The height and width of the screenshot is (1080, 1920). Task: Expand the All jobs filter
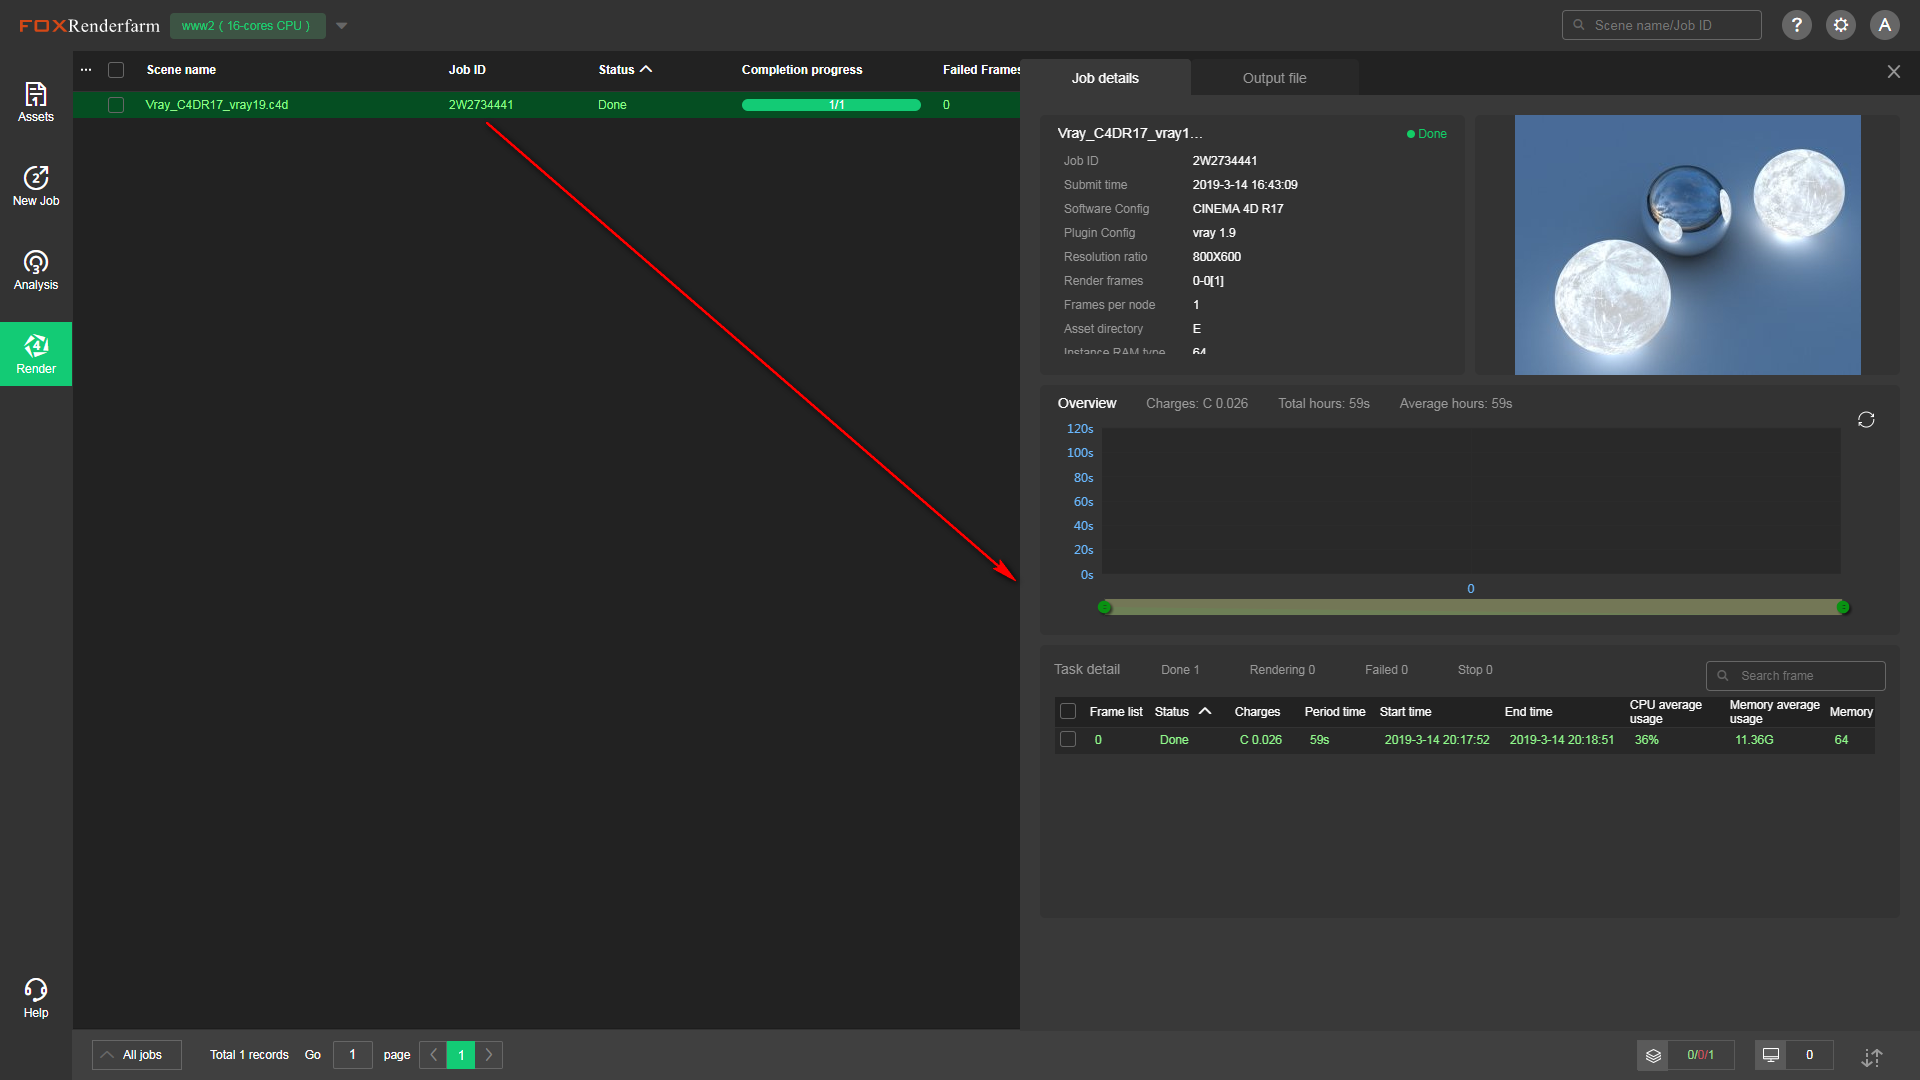point(137,1055)
